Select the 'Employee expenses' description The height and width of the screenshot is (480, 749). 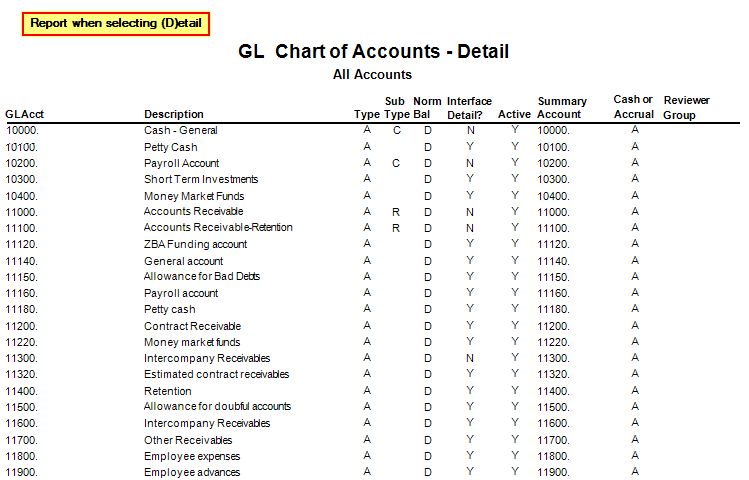(x=192, y=456)
